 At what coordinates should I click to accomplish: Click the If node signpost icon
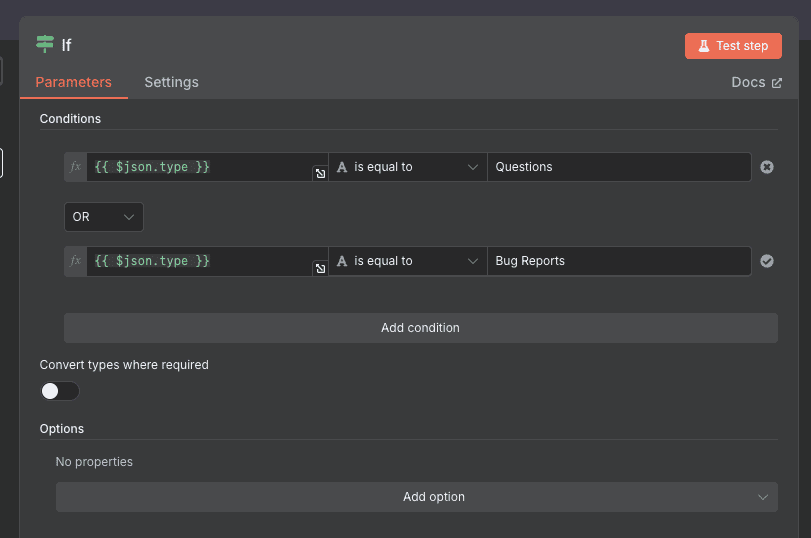45,44
